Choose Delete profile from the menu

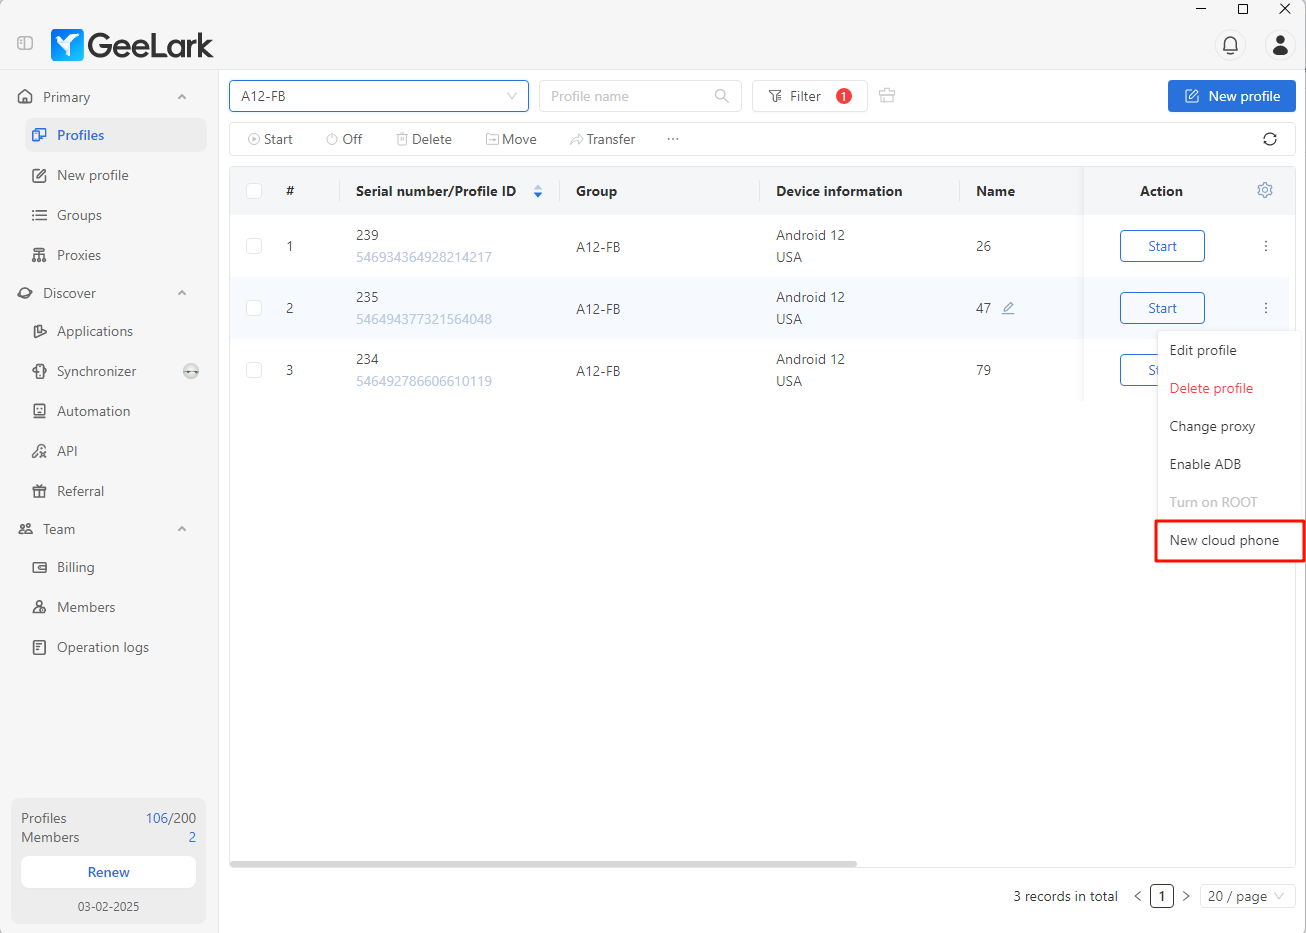(1229, 388)
